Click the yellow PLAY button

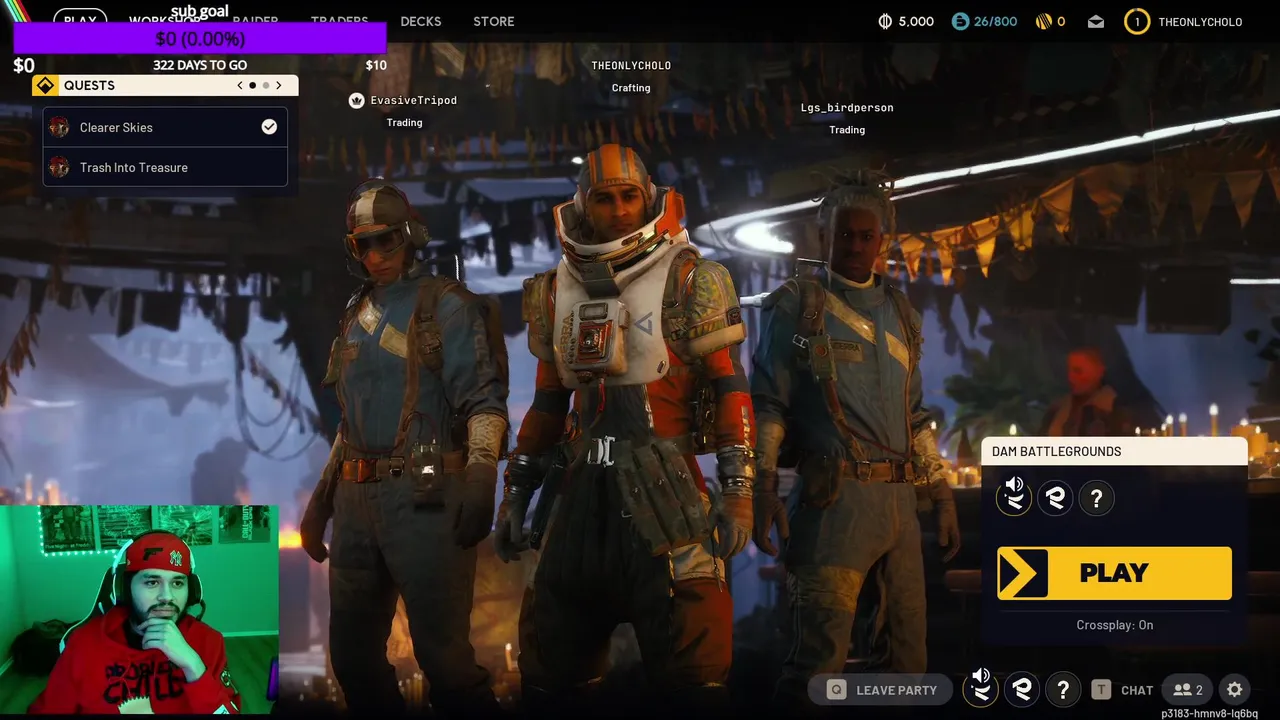click(x=1114, y=573)
